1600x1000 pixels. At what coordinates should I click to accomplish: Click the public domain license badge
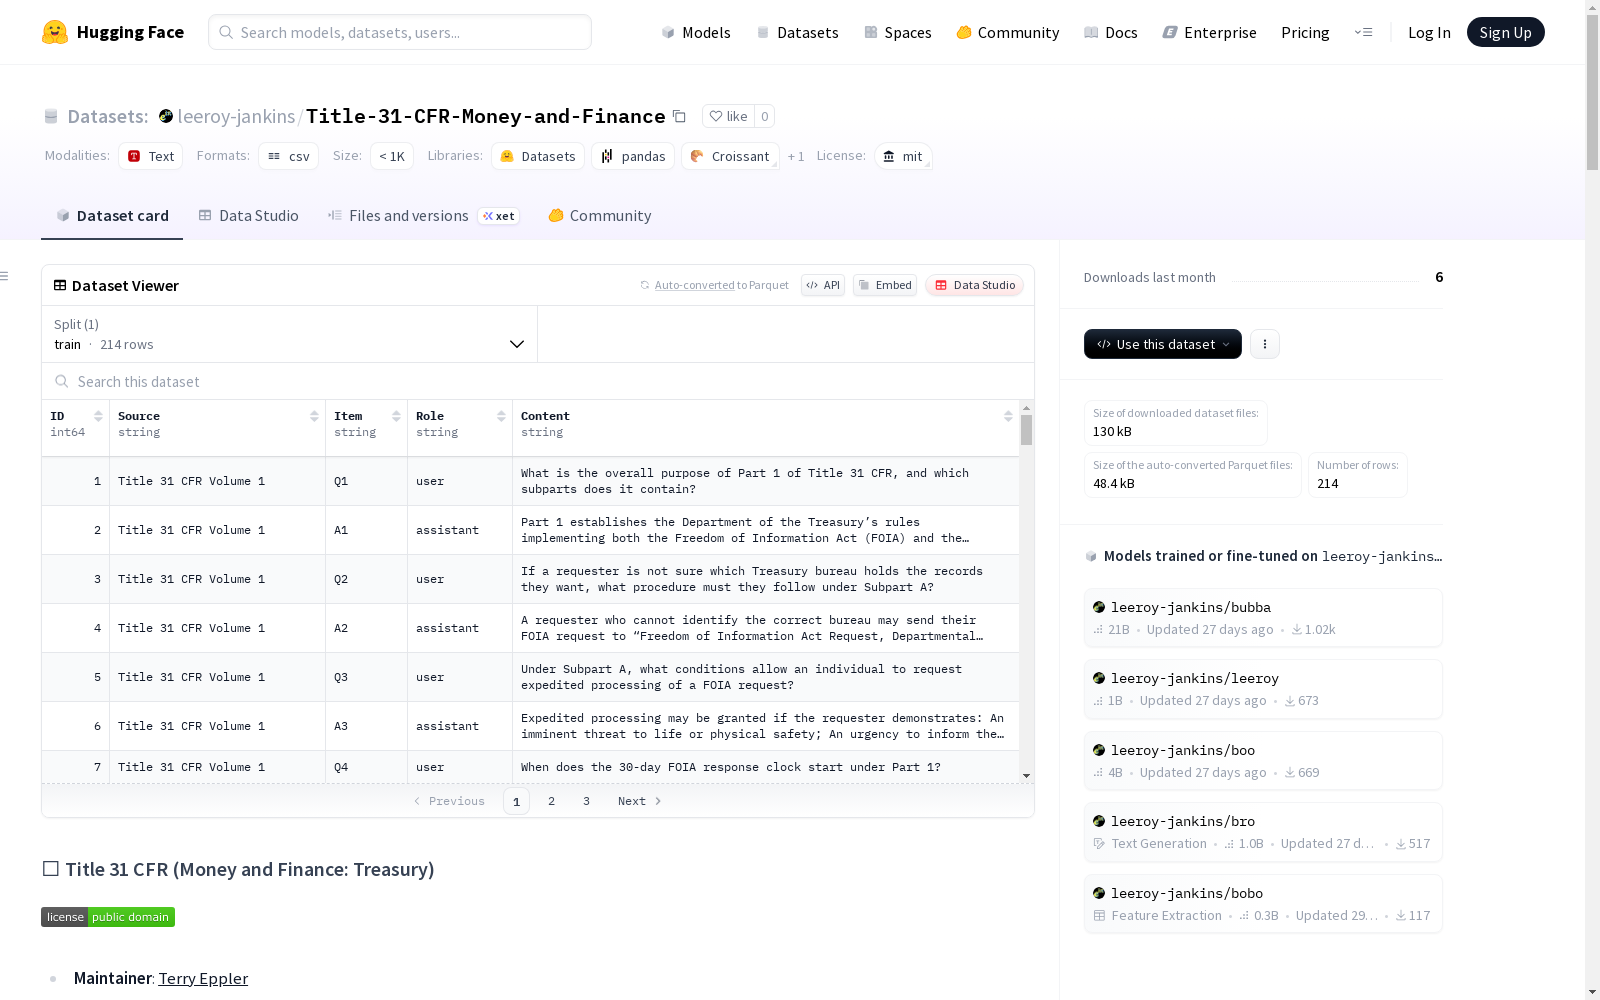tap(108, 917)
